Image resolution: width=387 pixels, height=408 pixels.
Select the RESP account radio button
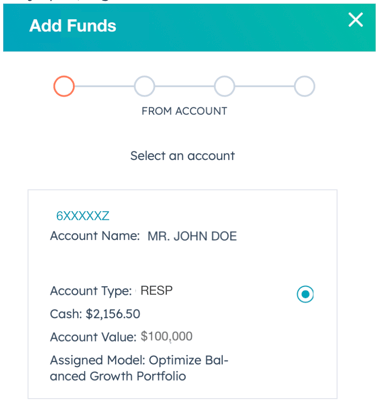[305, 294]
